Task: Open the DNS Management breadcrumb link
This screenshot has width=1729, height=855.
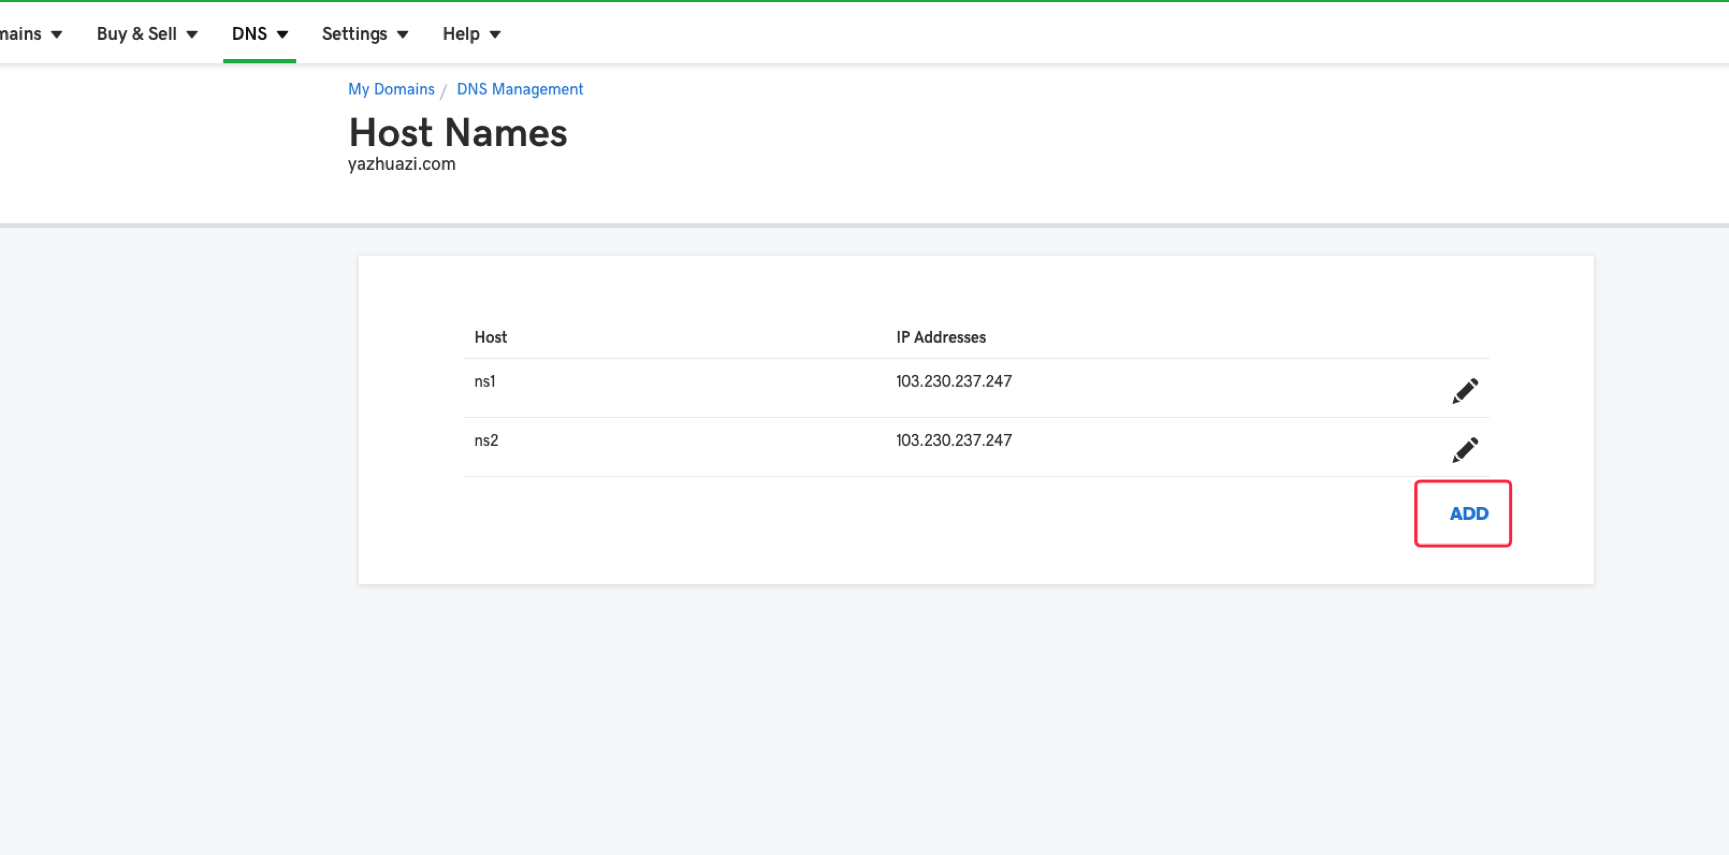Action: [x=519, y=89]
